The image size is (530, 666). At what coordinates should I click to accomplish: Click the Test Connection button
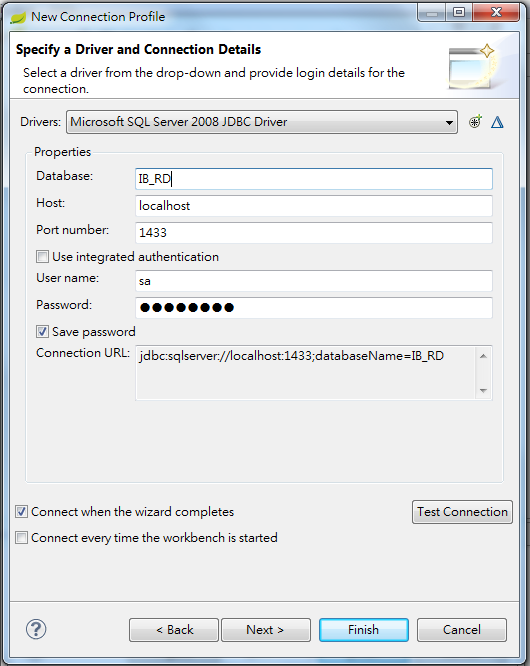click(462, 512)
